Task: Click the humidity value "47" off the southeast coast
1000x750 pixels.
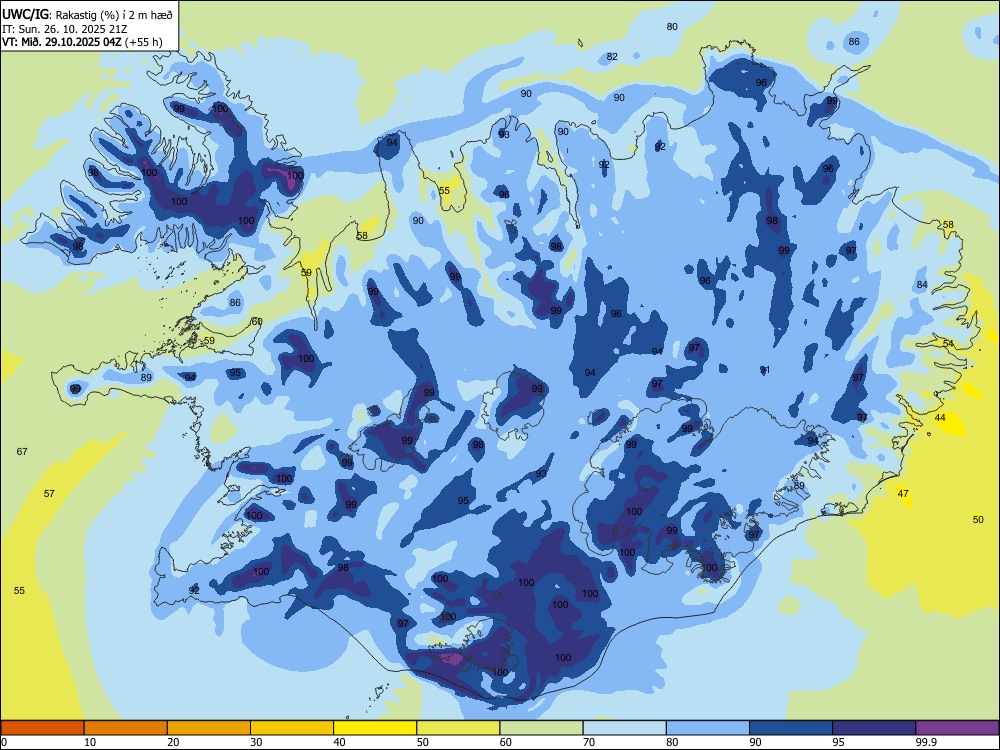Action: (903, 494)
